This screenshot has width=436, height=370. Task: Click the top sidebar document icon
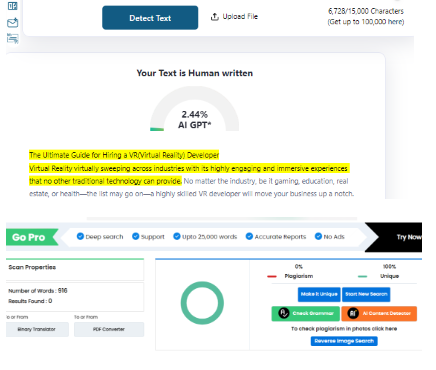click(x=13, y=6)
